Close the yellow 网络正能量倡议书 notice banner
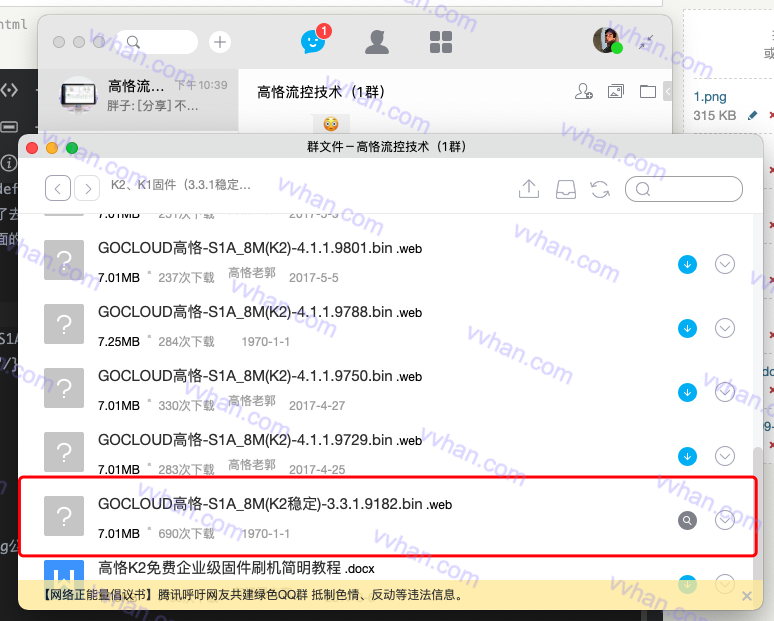Viewport: 774px width, 621px height. pyautogui.click(x=747, y=596)
